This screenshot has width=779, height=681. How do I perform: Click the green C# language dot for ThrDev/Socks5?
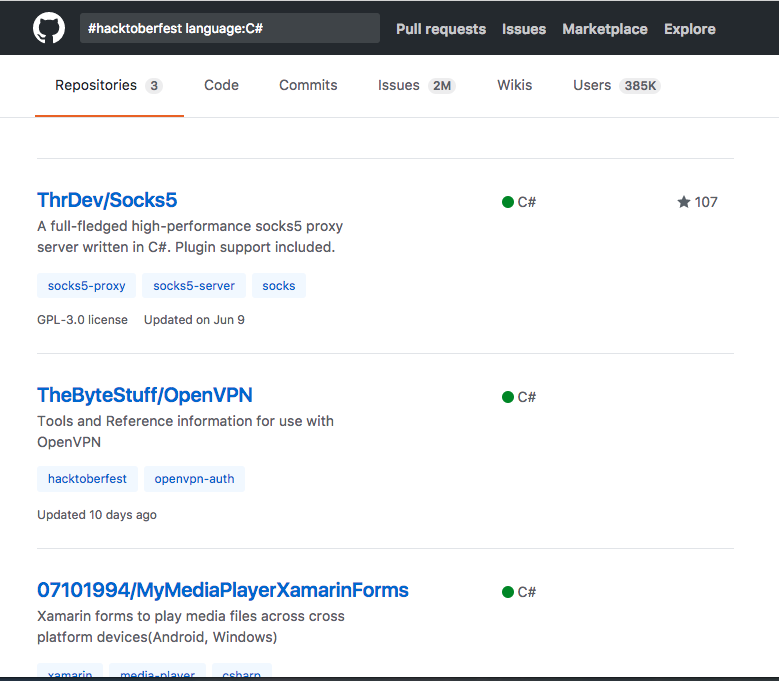pyautogui.click(x=508, y=202)
